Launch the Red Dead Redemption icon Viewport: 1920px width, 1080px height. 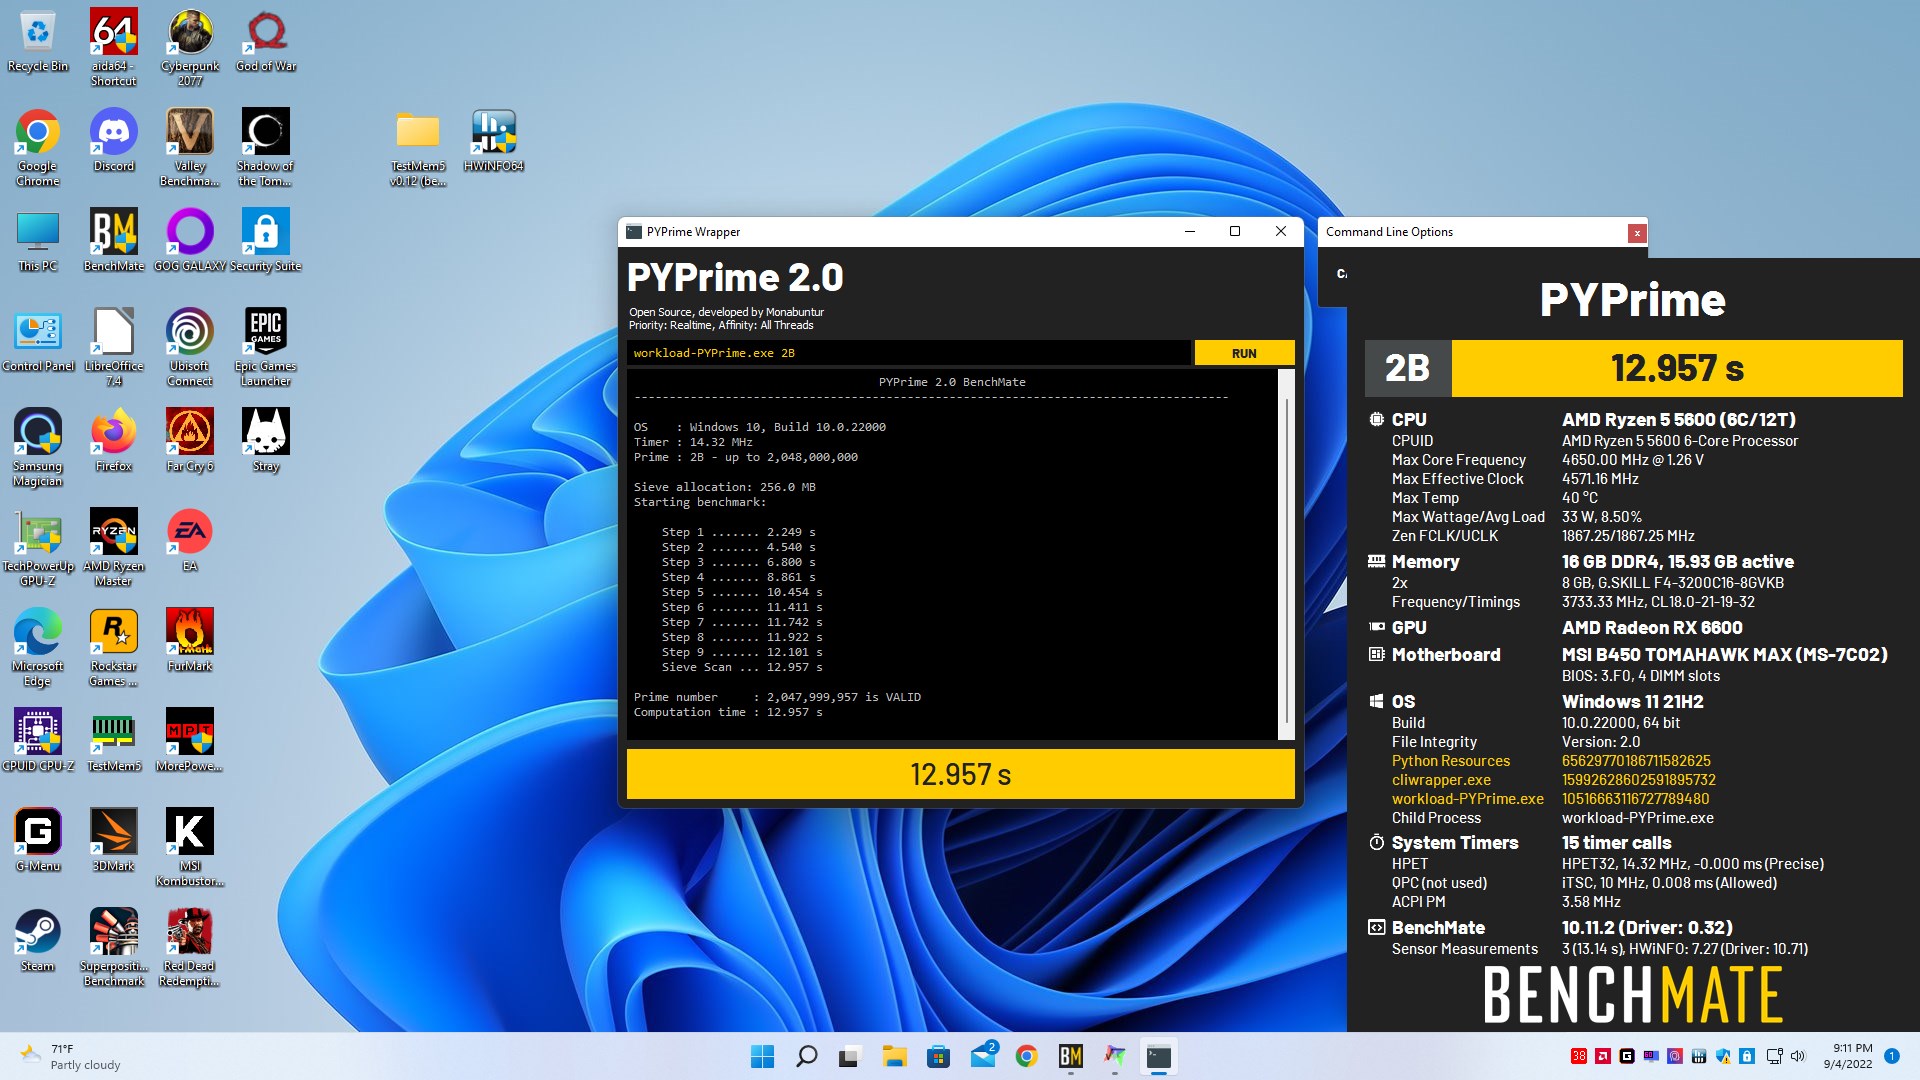[x=190, y=948]
